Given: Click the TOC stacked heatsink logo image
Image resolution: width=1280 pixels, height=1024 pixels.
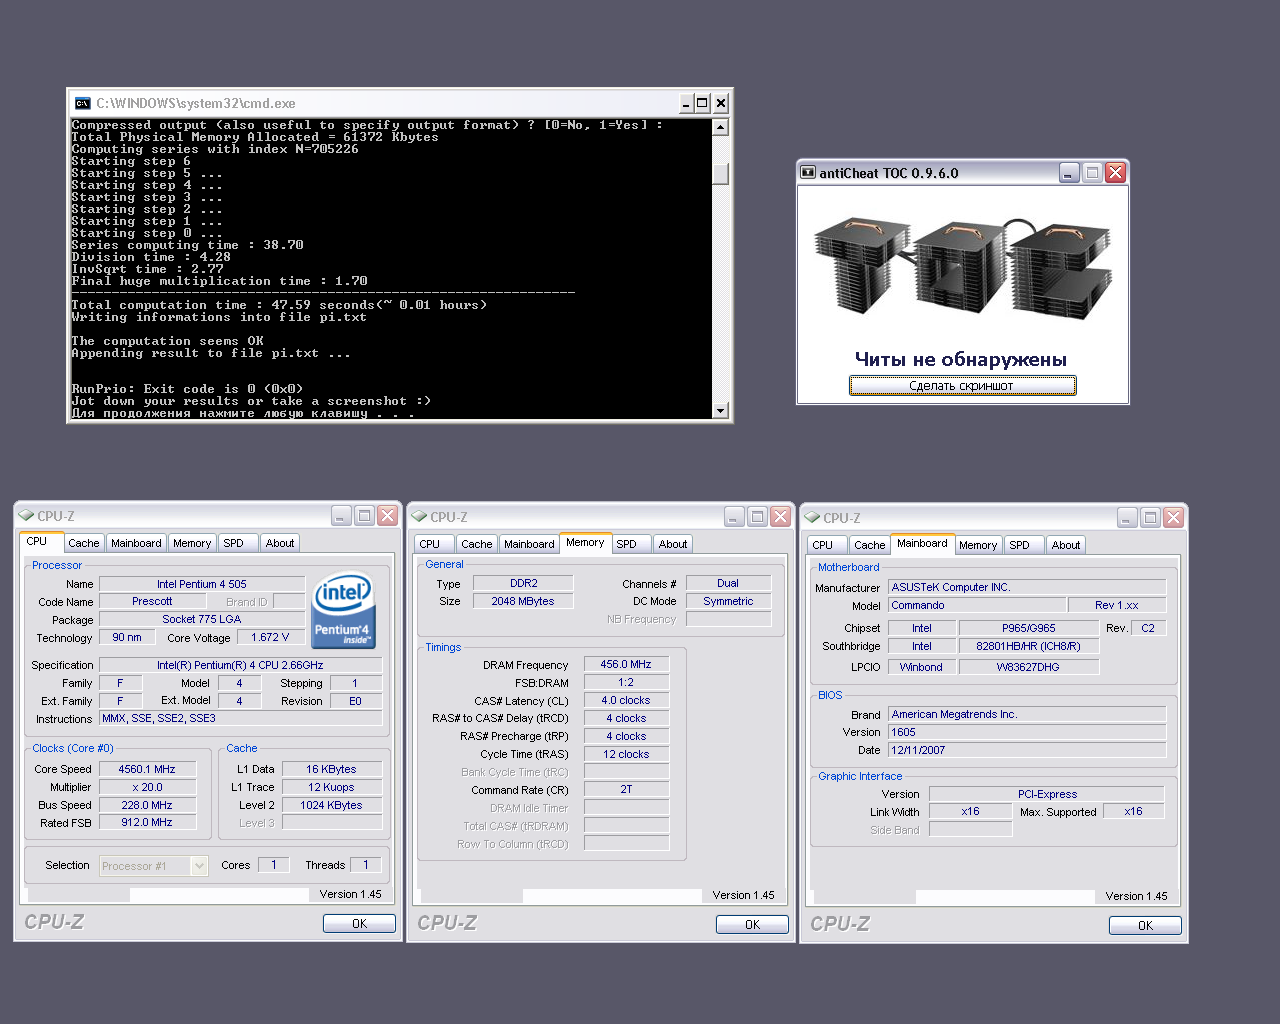Looking at the screenshot, I should (962, 267).
